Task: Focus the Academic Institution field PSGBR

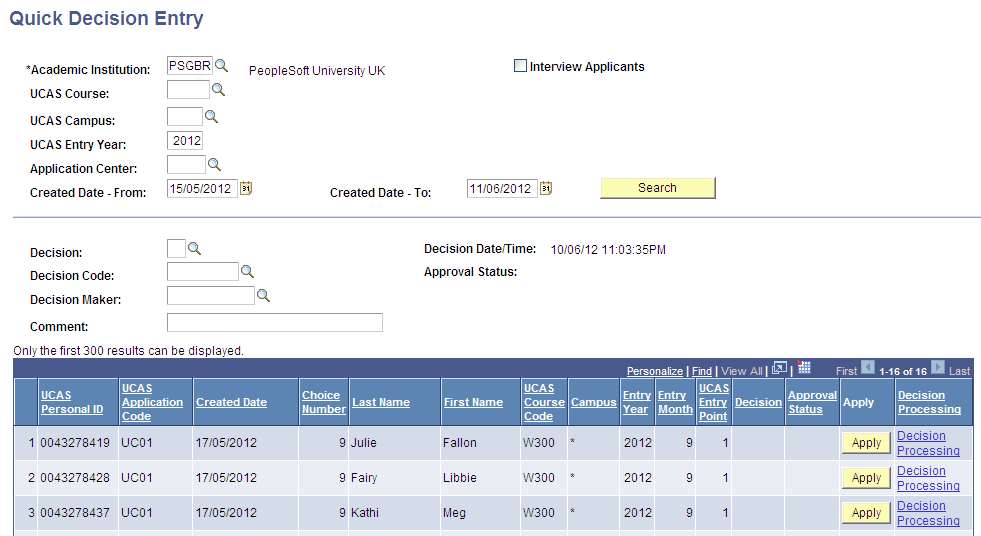Action: (190, 66)
